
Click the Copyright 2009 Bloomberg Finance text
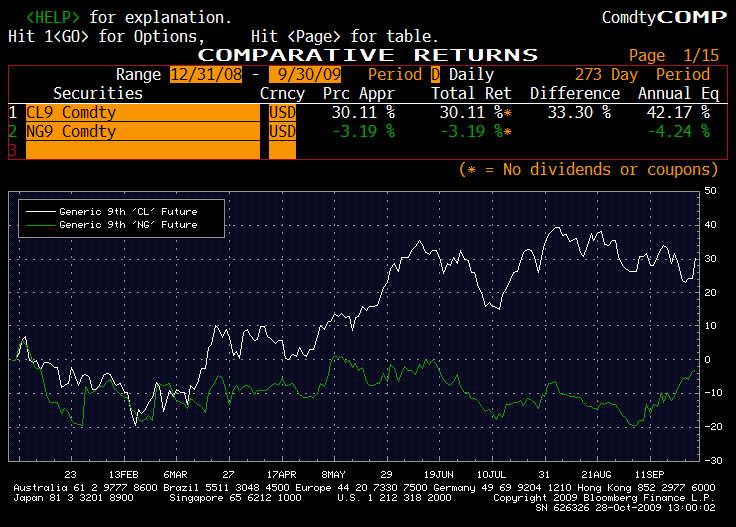coord(604,497)
